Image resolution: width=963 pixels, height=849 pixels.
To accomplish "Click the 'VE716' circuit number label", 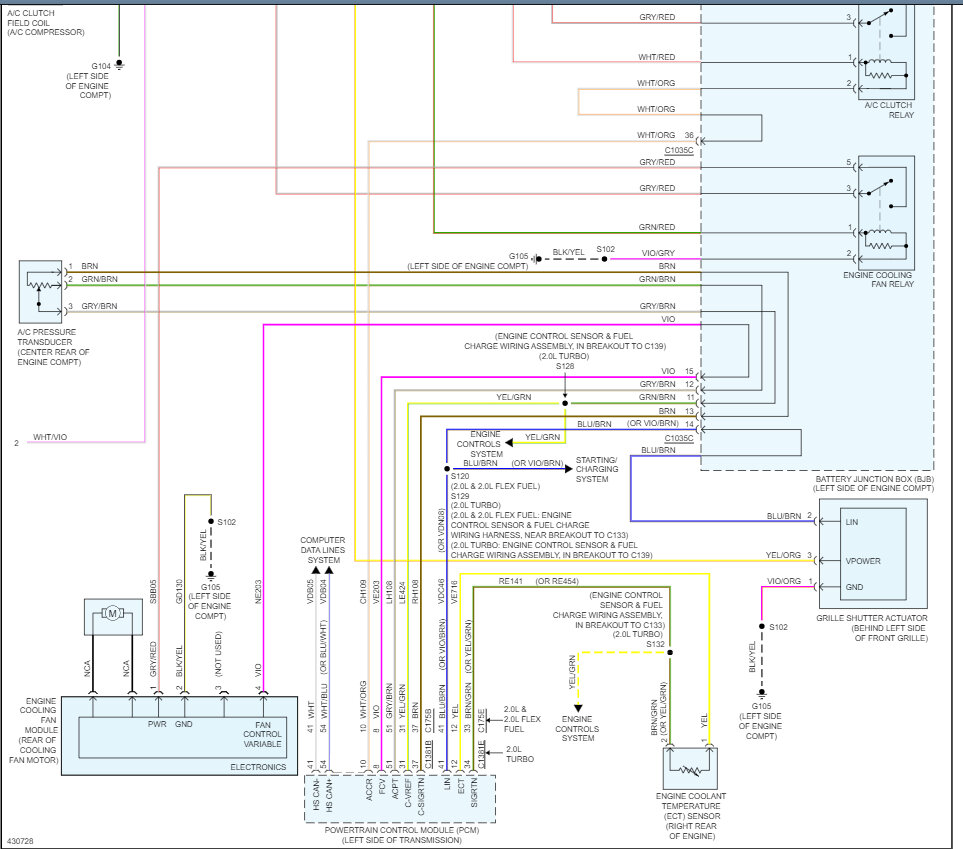I will coord(454,592).
